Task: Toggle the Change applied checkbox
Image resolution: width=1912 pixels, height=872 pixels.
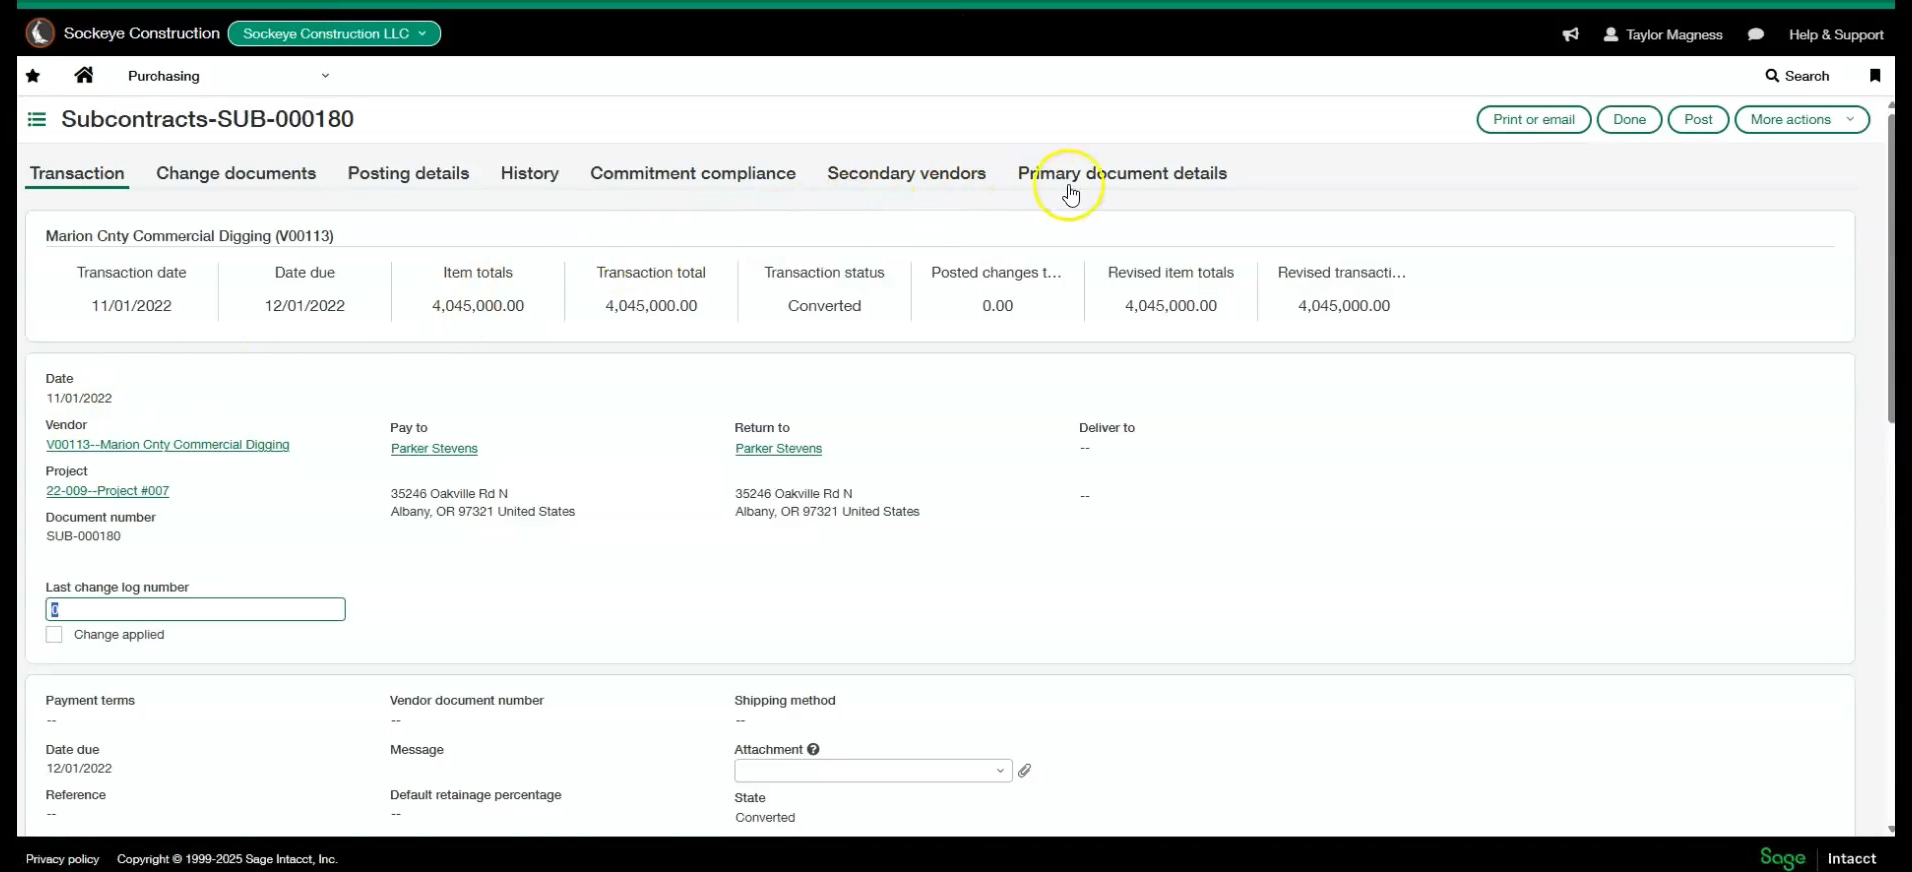Action: [54, 635]
